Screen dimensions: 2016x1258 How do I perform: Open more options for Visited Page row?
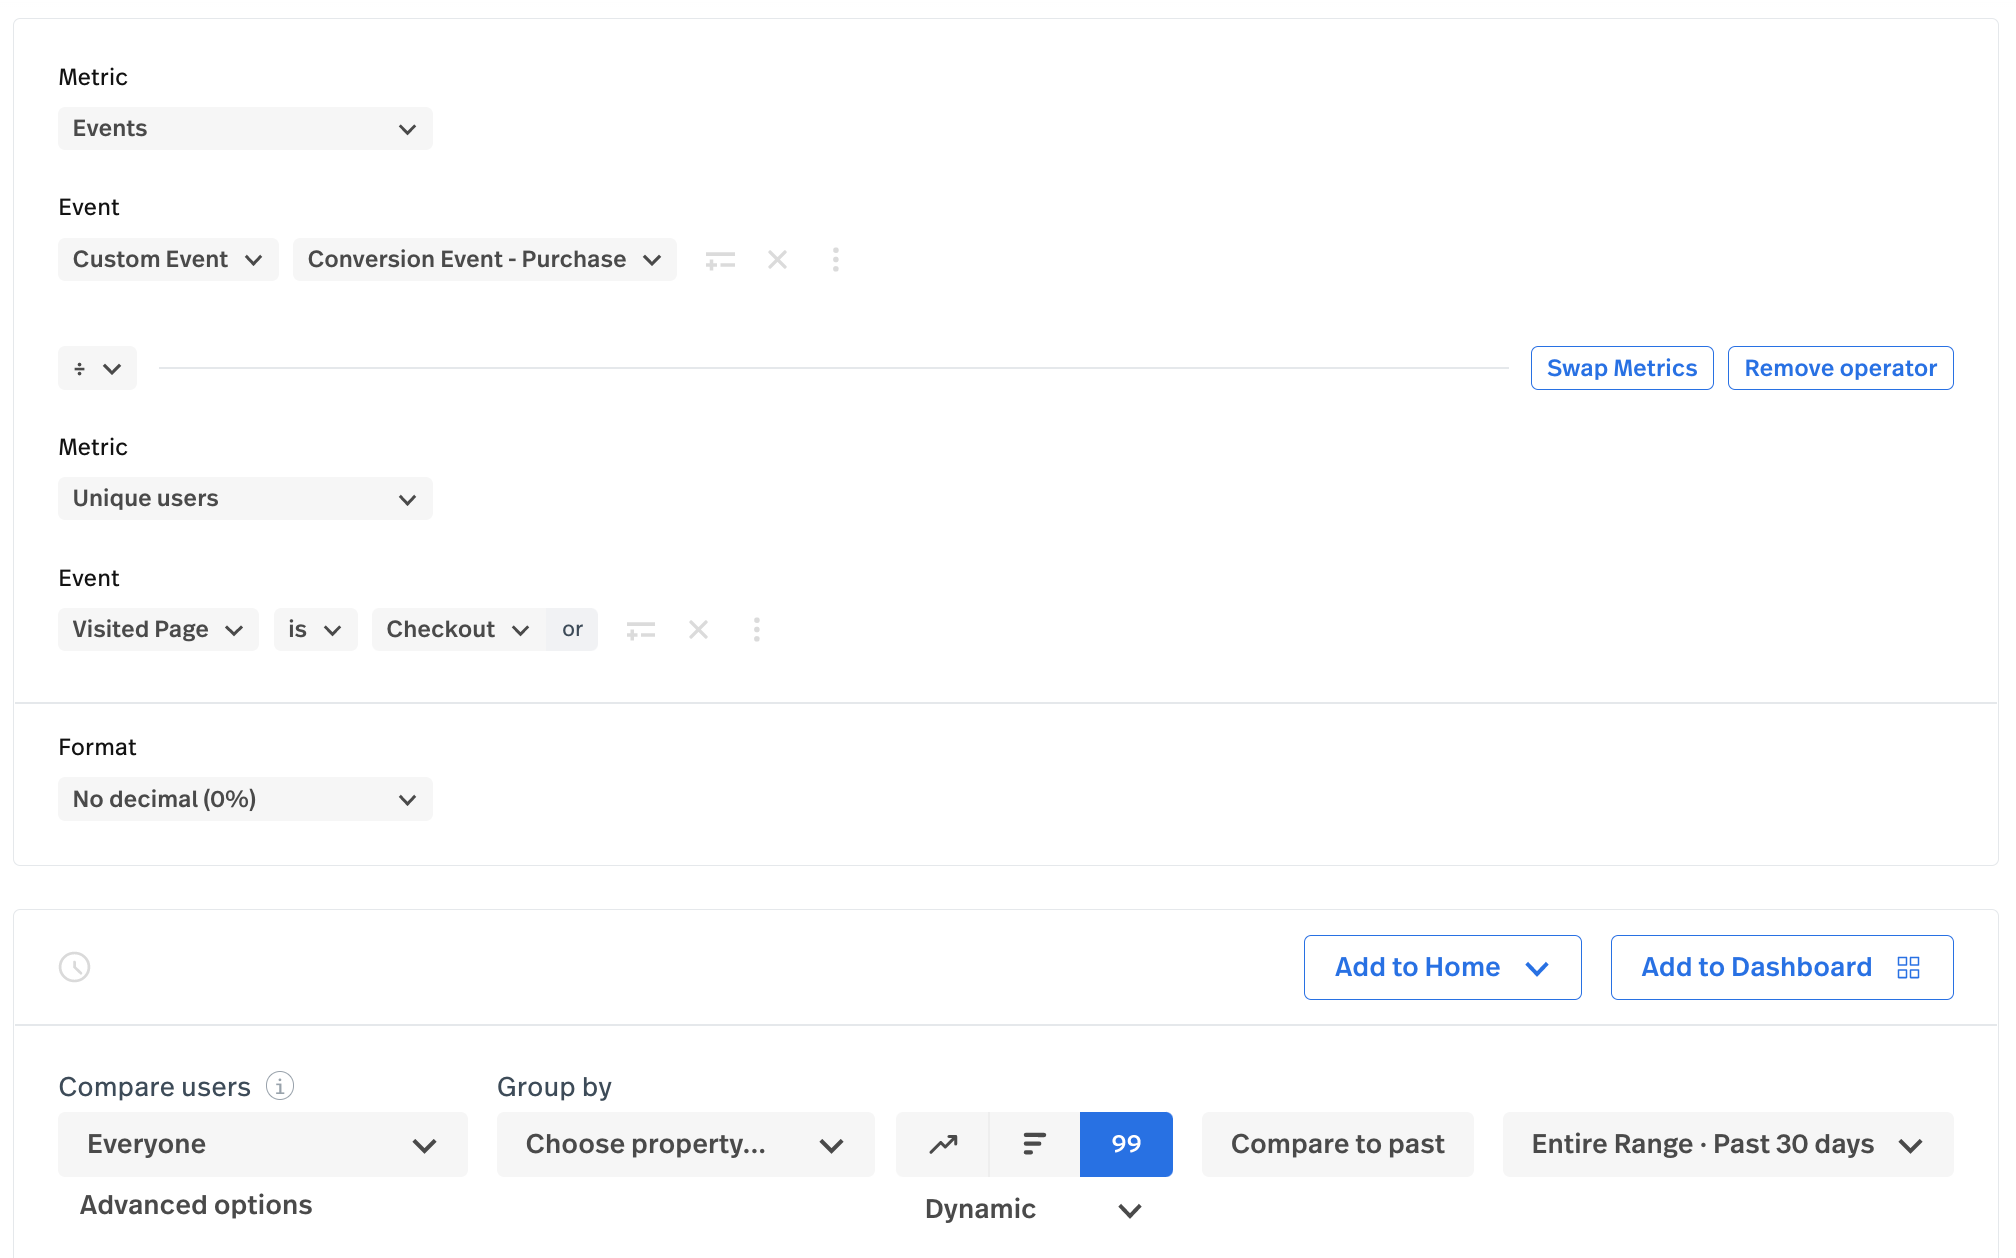[x=757, y=630]
